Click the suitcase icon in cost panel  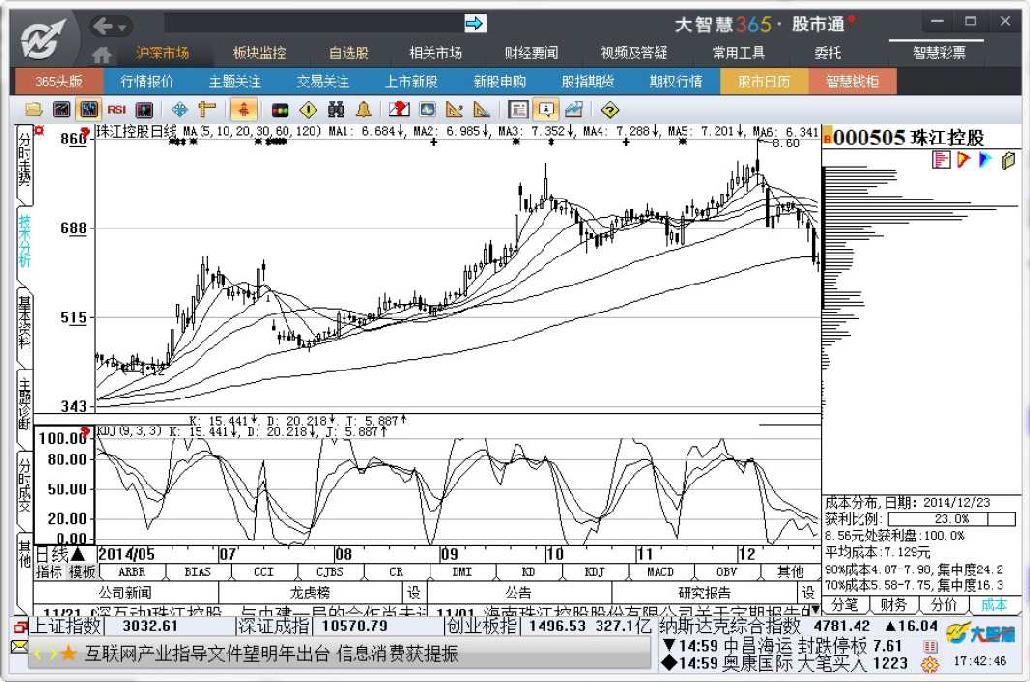pos(1008,159)
